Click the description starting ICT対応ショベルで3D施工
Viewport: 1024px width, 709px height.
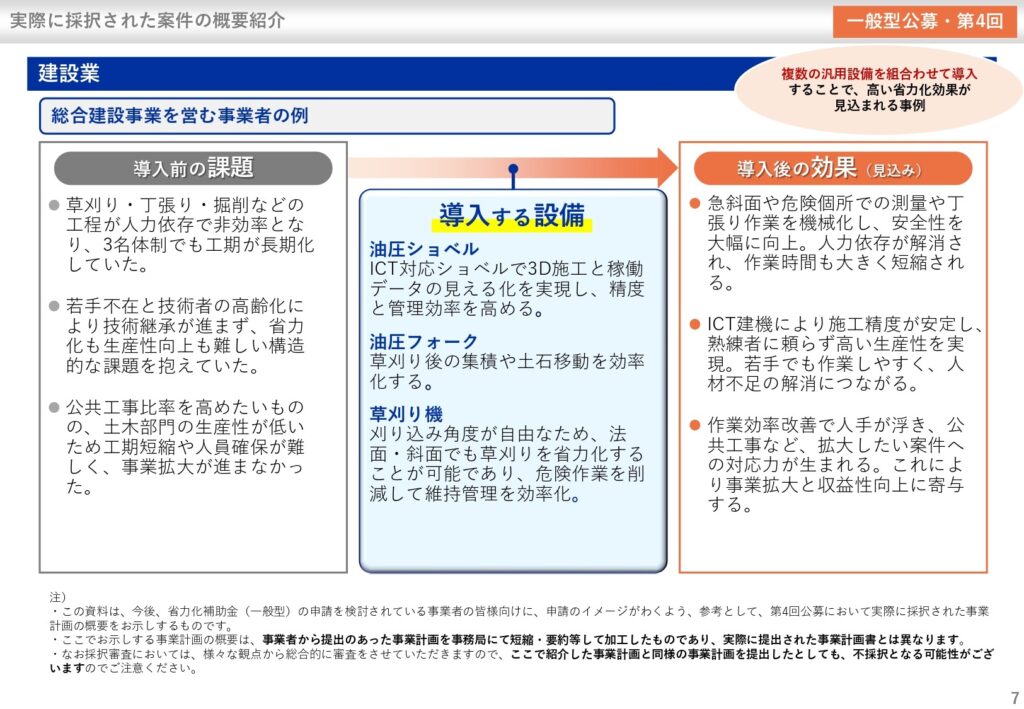[507, 289]
